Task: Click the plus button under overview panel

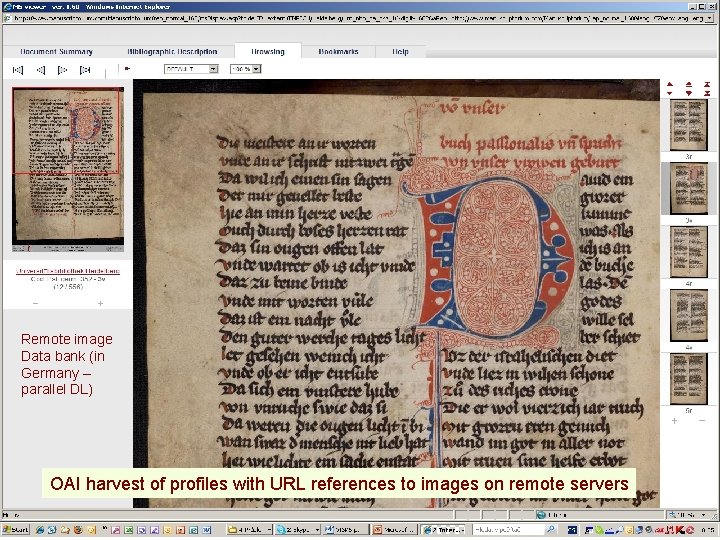Action: (100, 304)
